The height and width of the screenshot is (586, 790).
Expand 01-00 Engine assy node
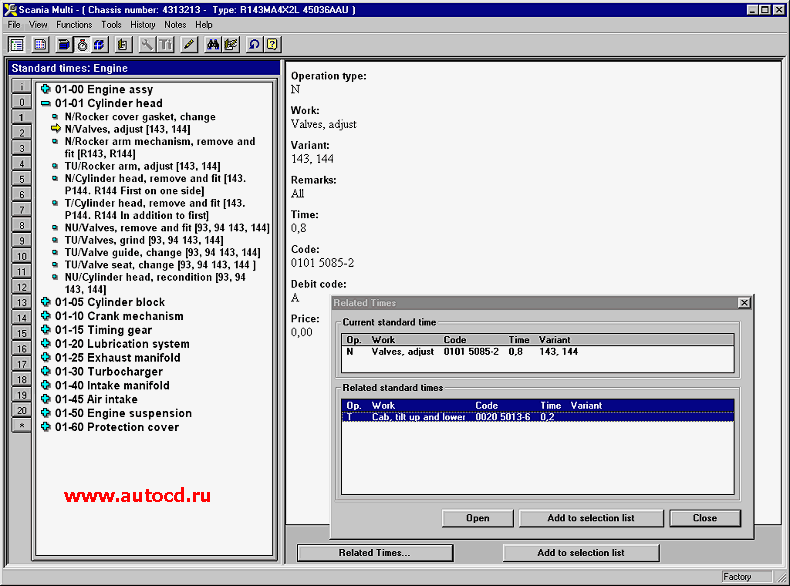click(46, 89)
